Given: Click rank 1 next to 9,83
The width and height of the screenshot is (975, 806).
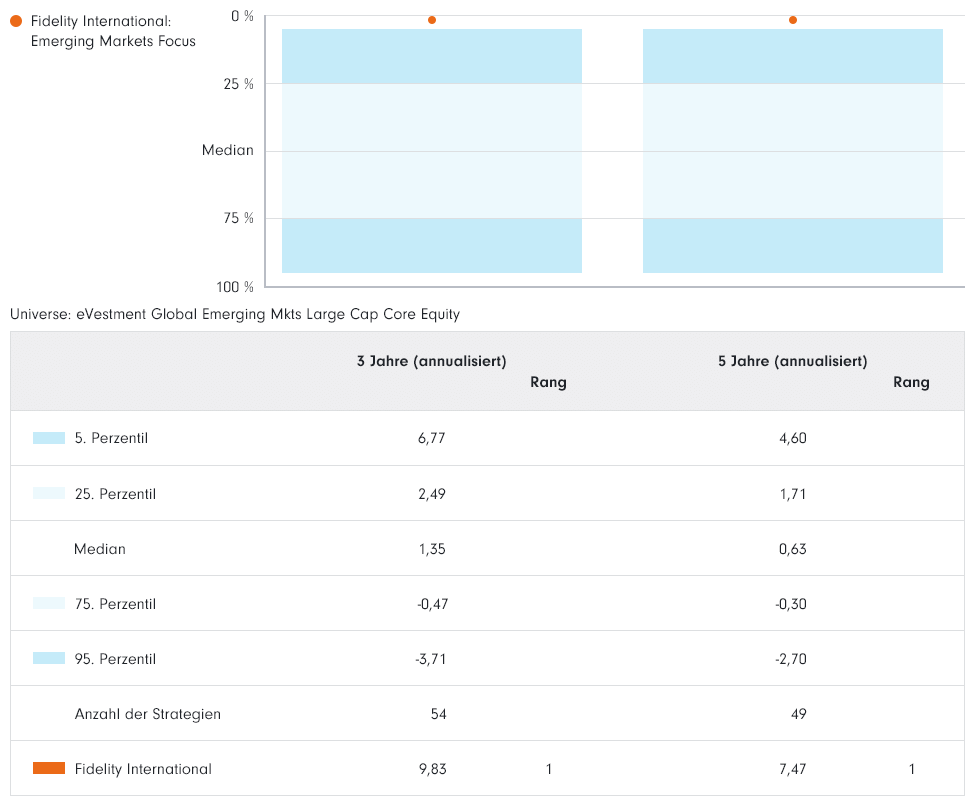Looking at the screenshot, I should click(x=548, y=769).
